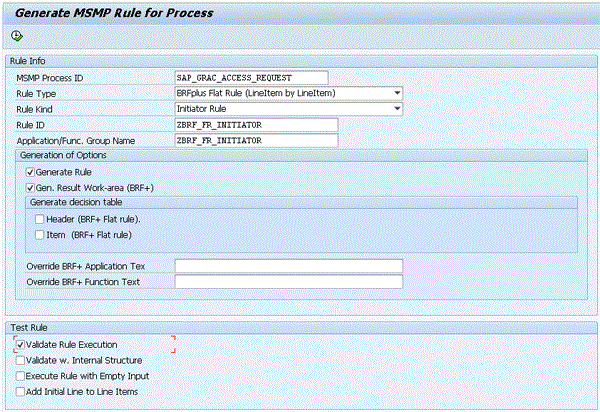Enable Header (BRF+ Flat rule) checkbox
This screenshot has height=412, width=600.
pos(39,219)
